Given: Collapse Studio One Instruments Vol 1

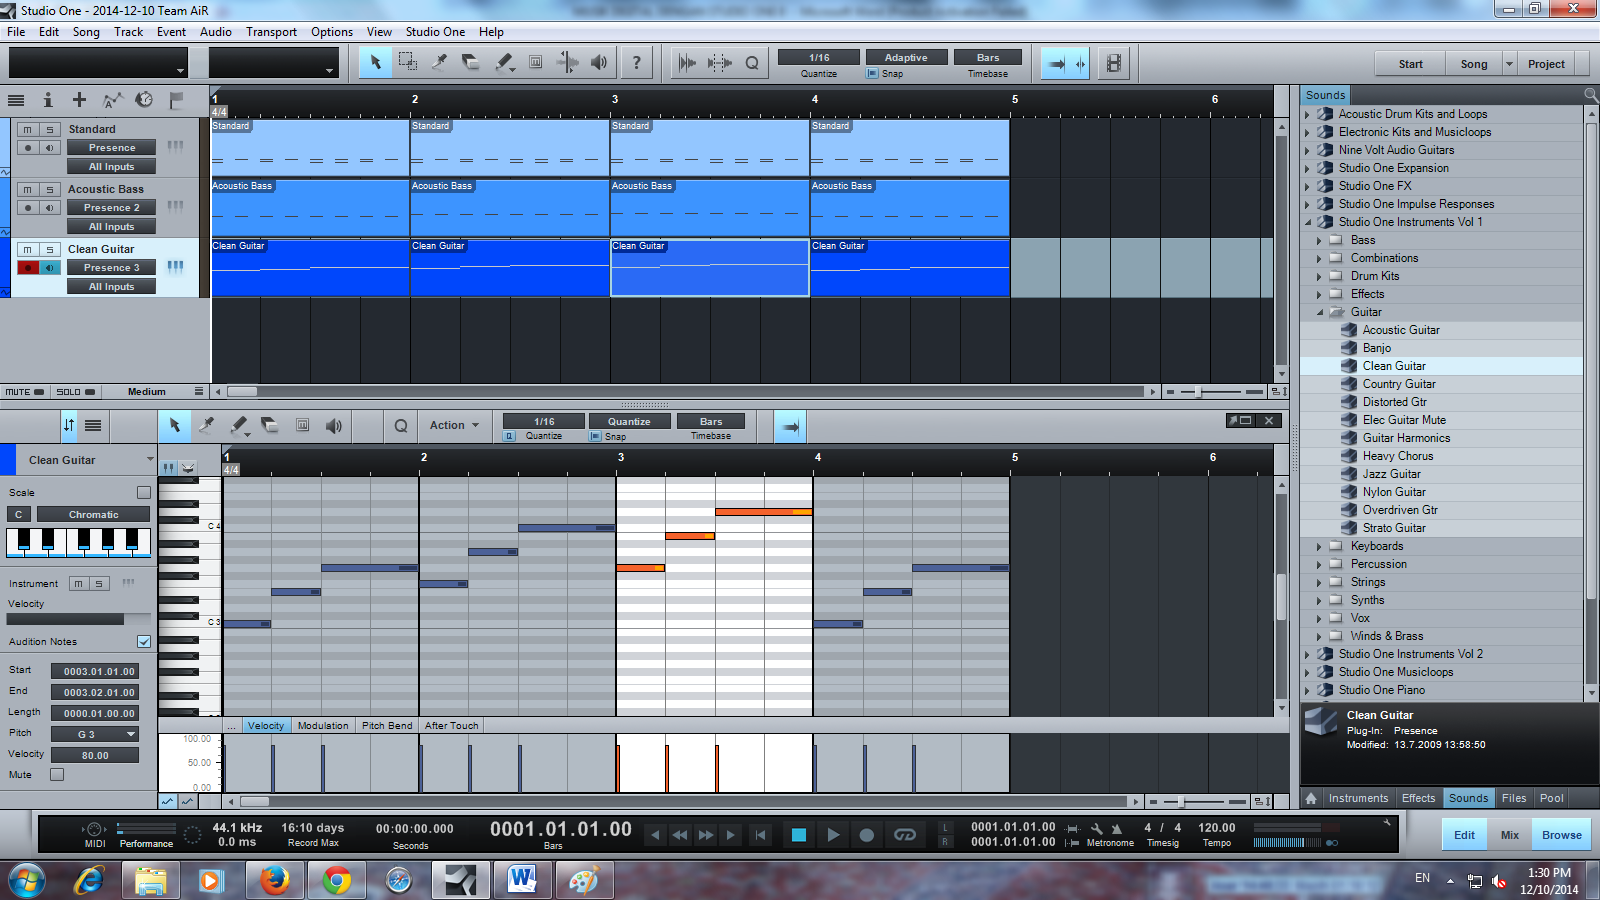Looking at the screenshot, I should [x=1307, y=222].
